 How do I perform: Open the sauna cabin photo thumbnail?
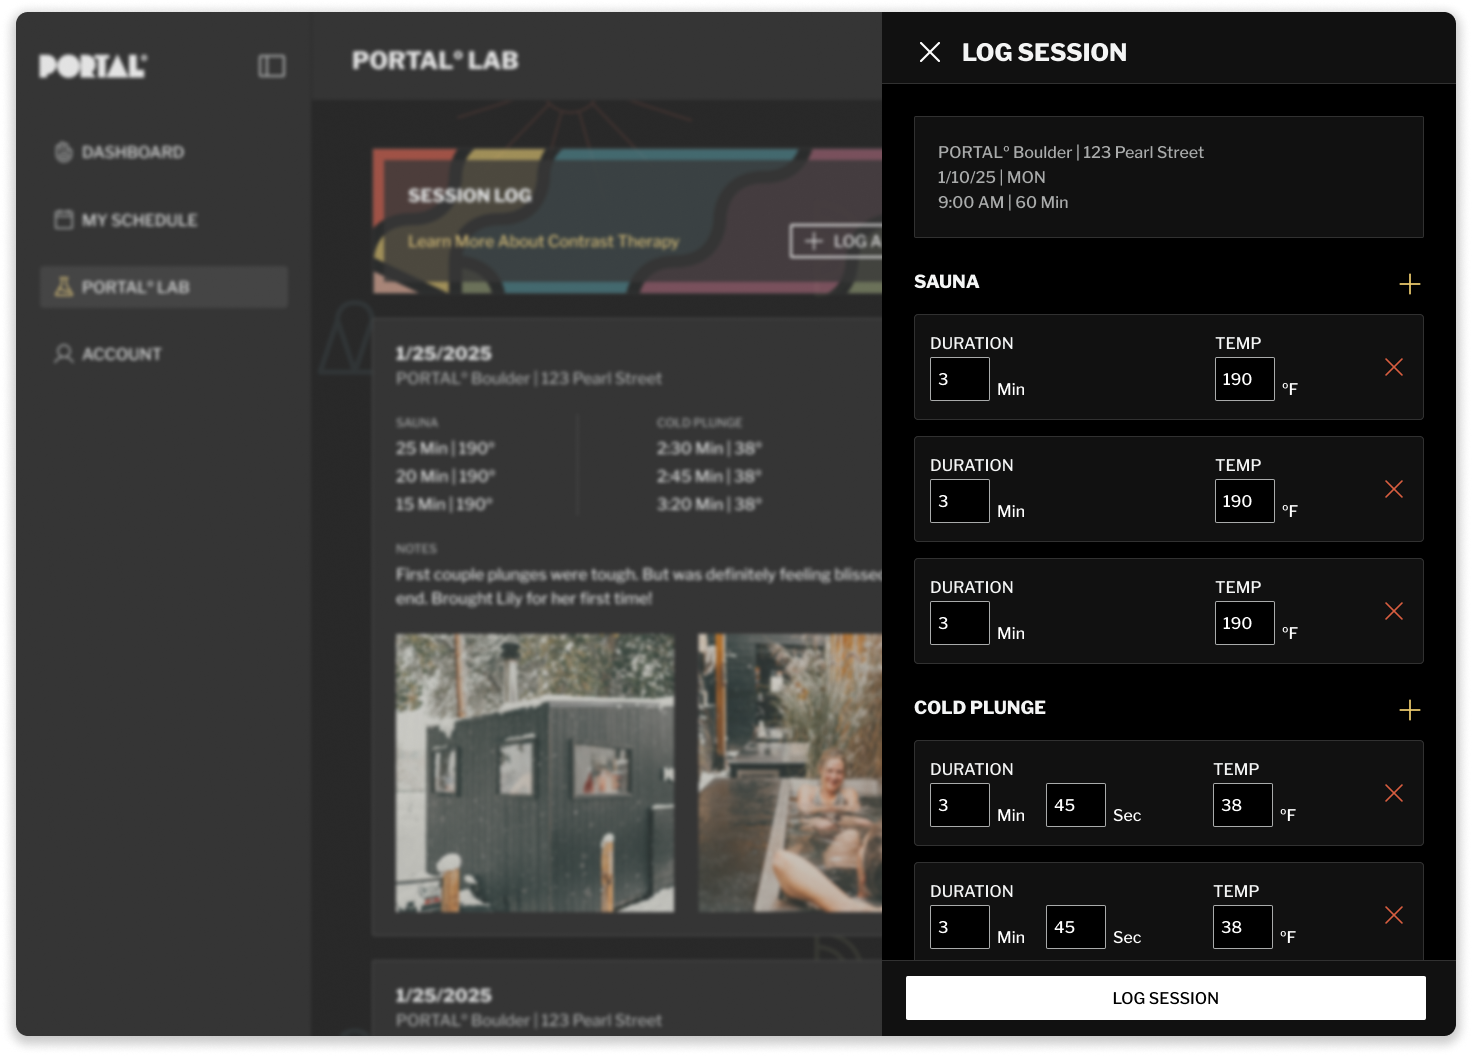pyautogui.click(x=535, y=772)
